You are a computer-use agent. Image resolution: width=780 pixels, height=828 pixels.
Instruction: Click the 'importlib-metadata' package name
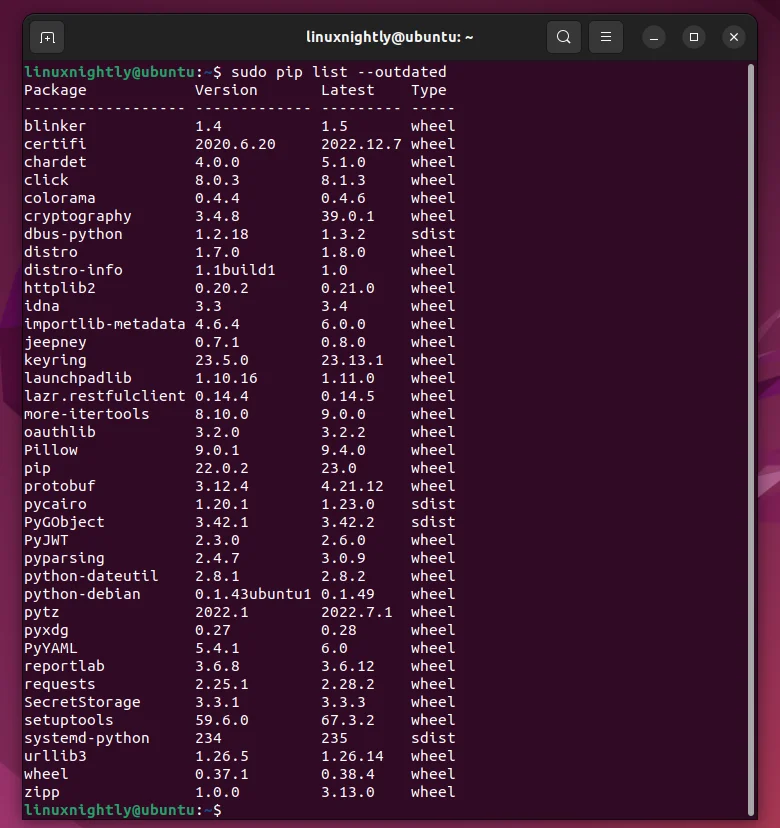pos(105,324)
